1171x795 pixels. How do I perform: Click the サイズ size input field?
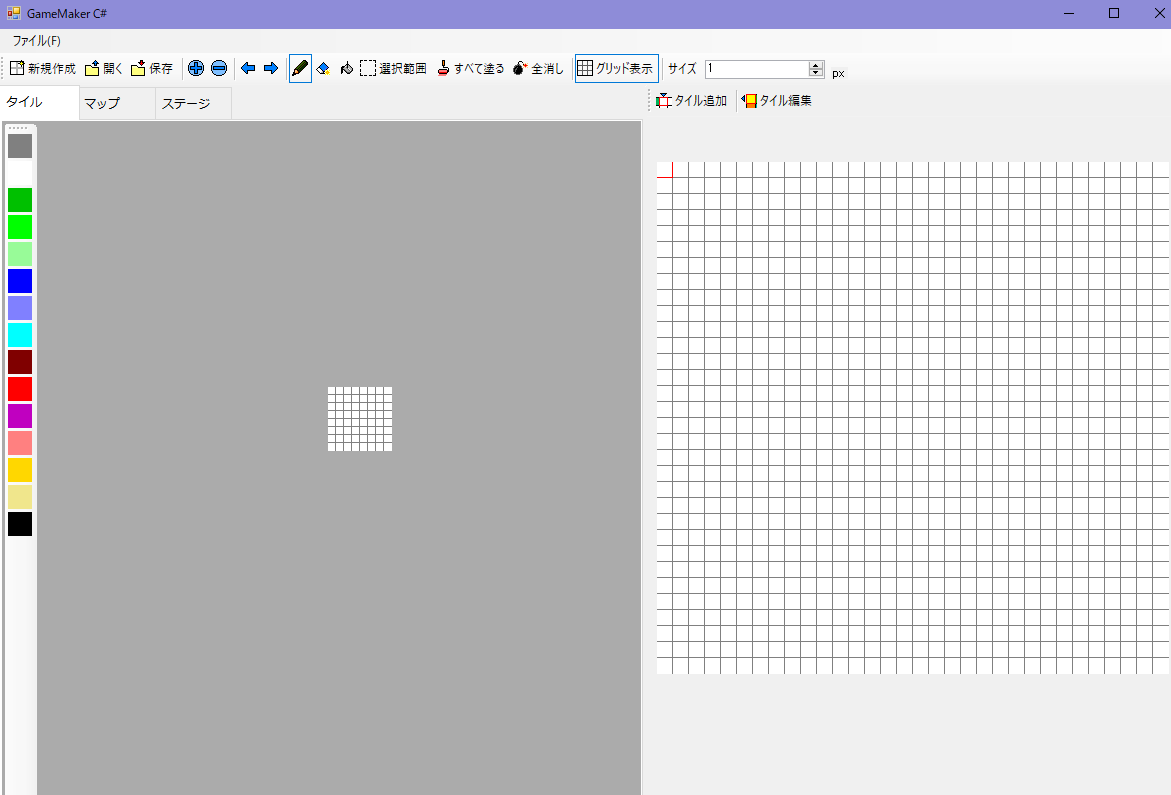click(x=757, y=69)
